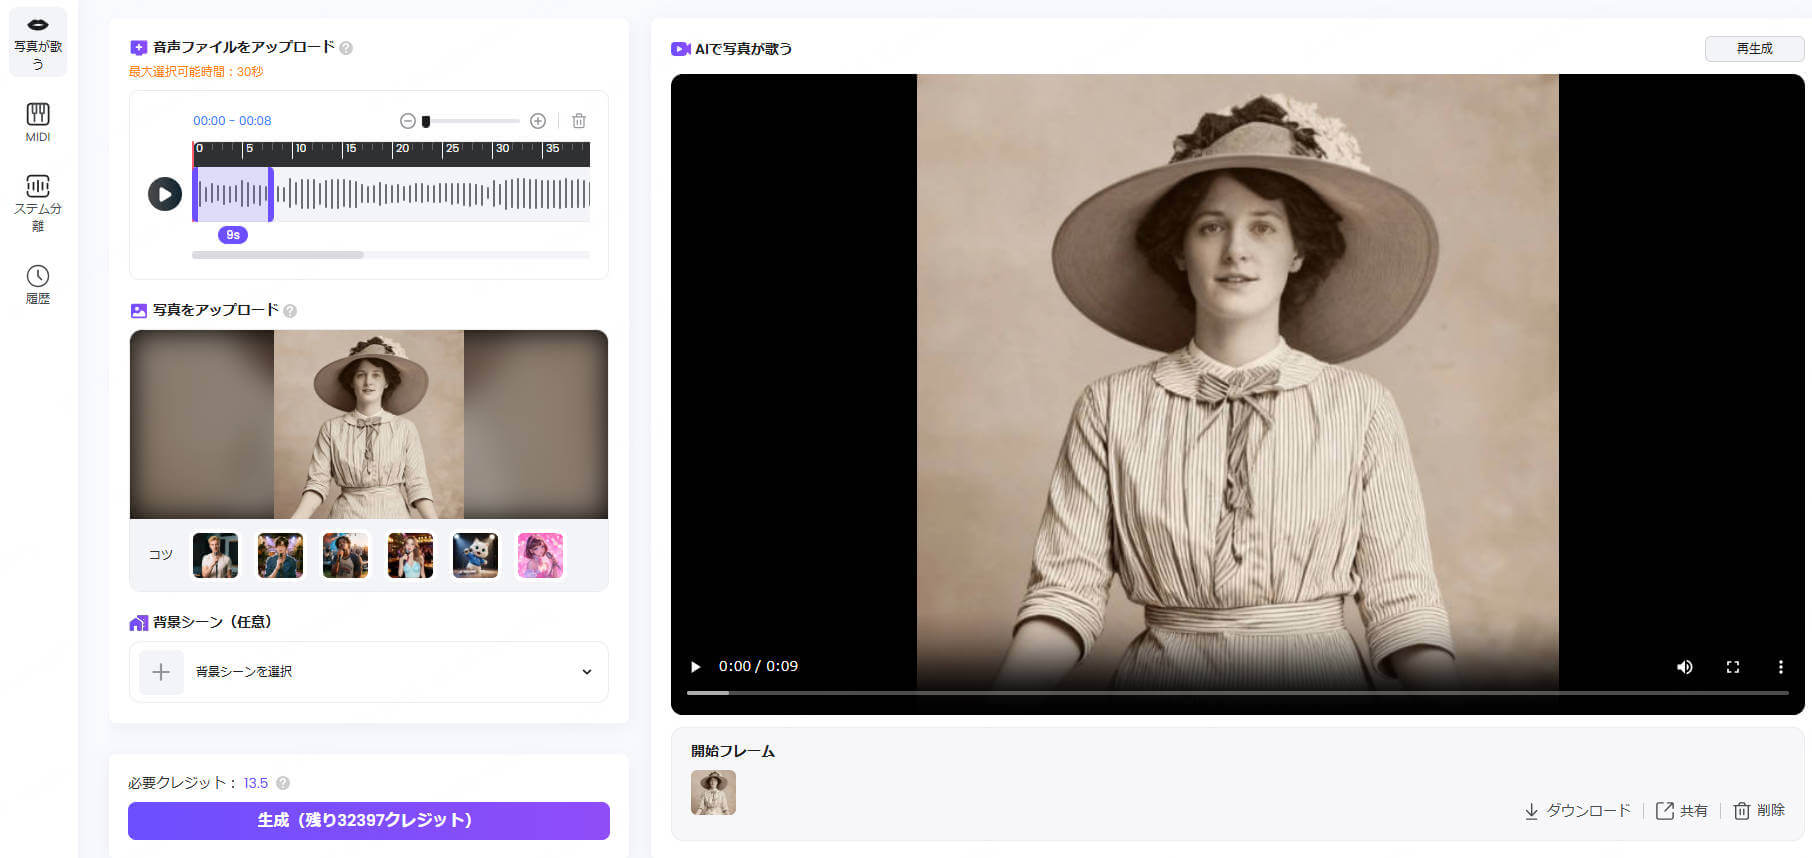
Task: Click the 0:00 / 0:09 video time display
Action: click(x=758, y=667)
